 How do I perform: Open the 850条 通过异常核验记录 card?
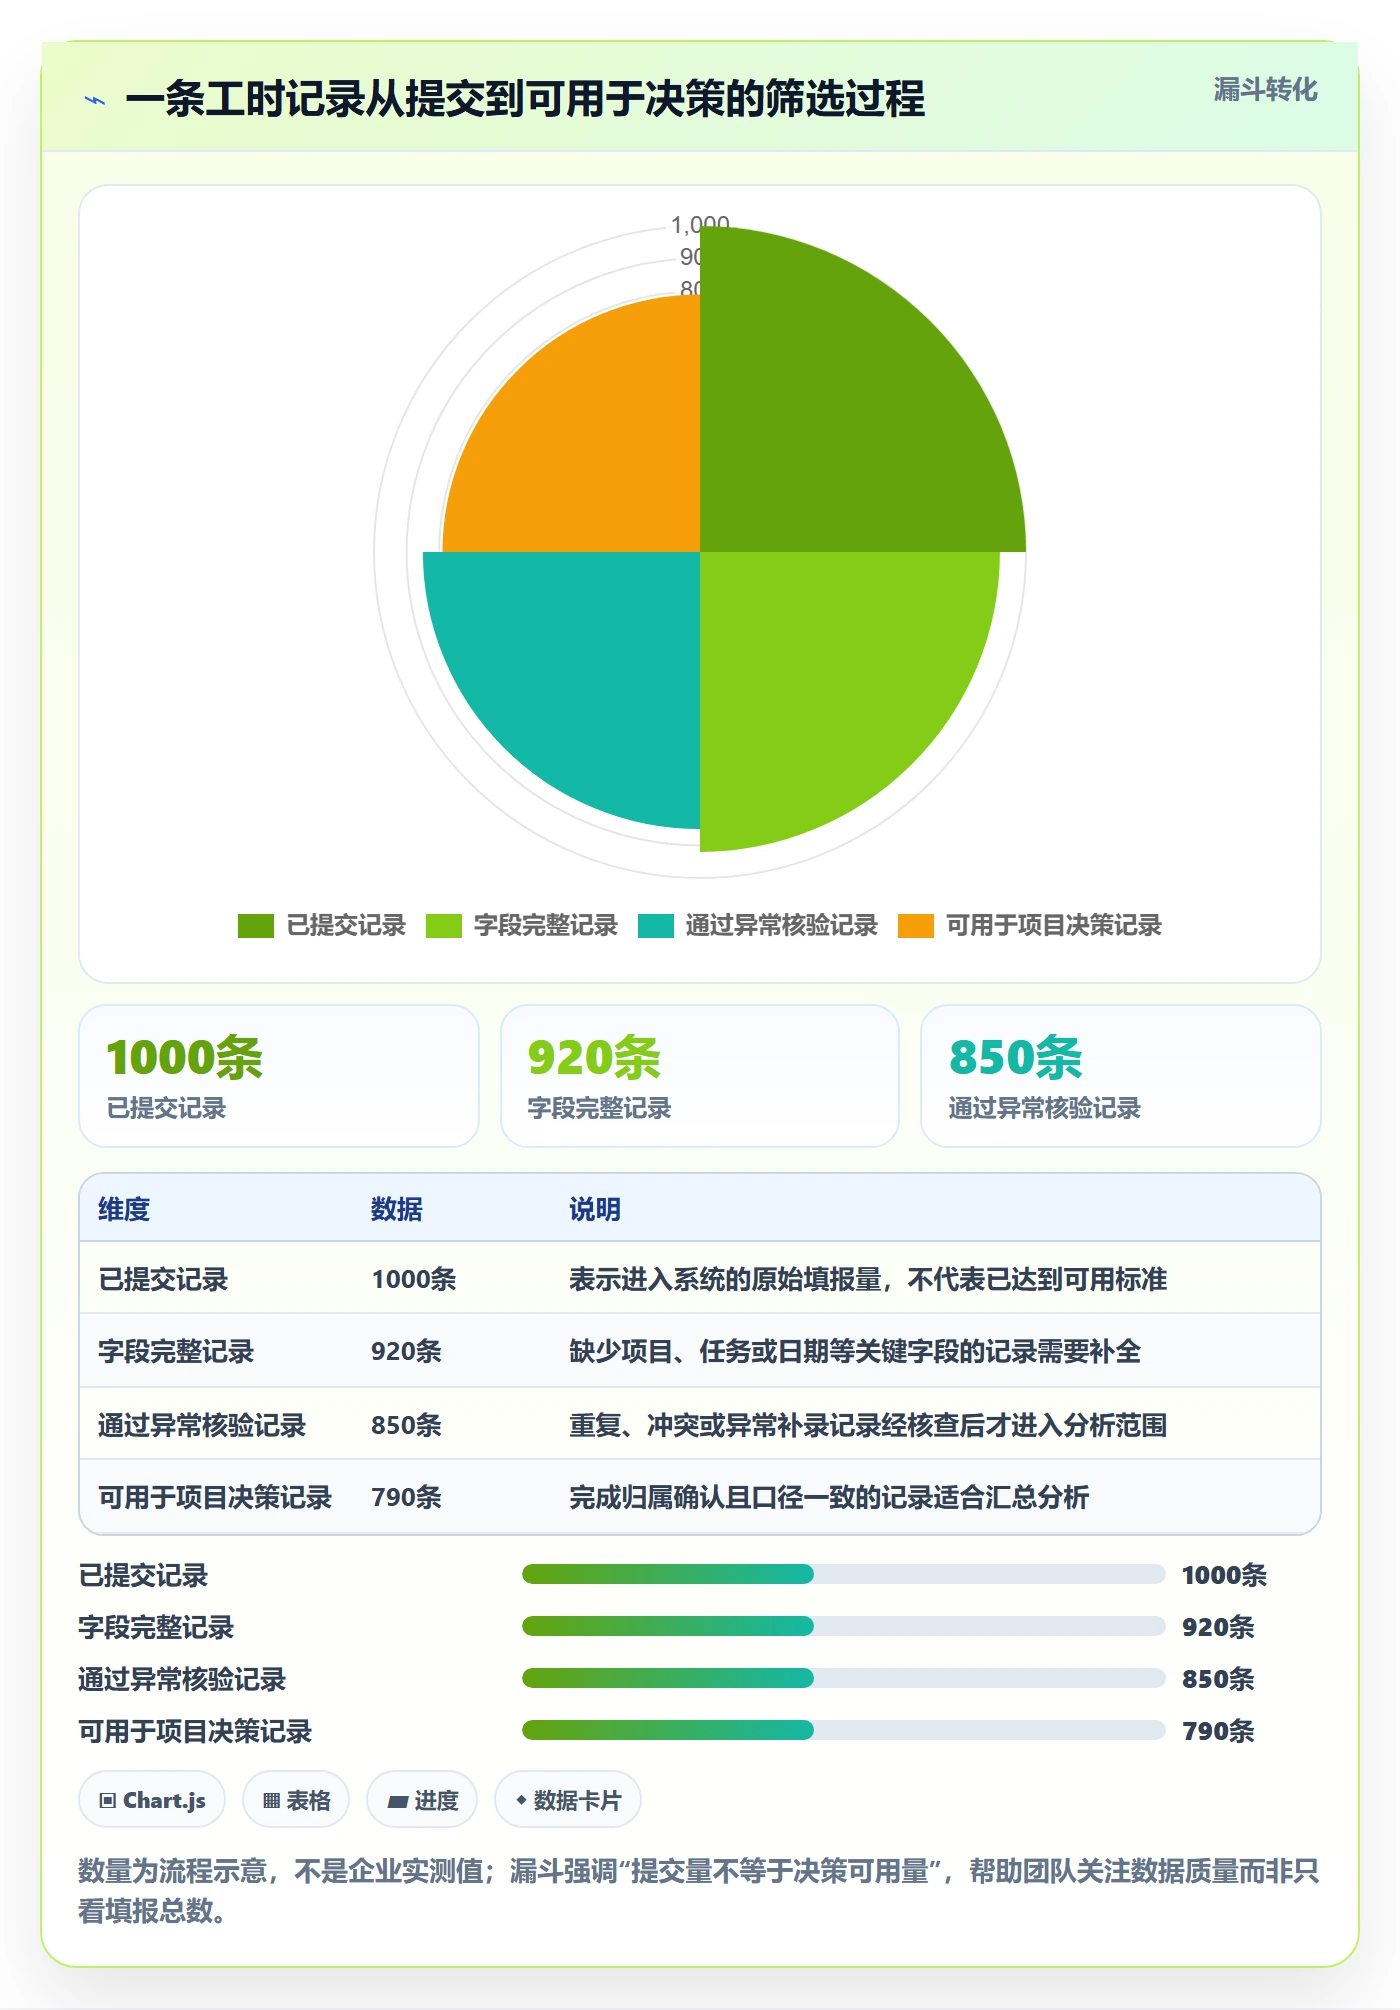tap(1121, 1076)
